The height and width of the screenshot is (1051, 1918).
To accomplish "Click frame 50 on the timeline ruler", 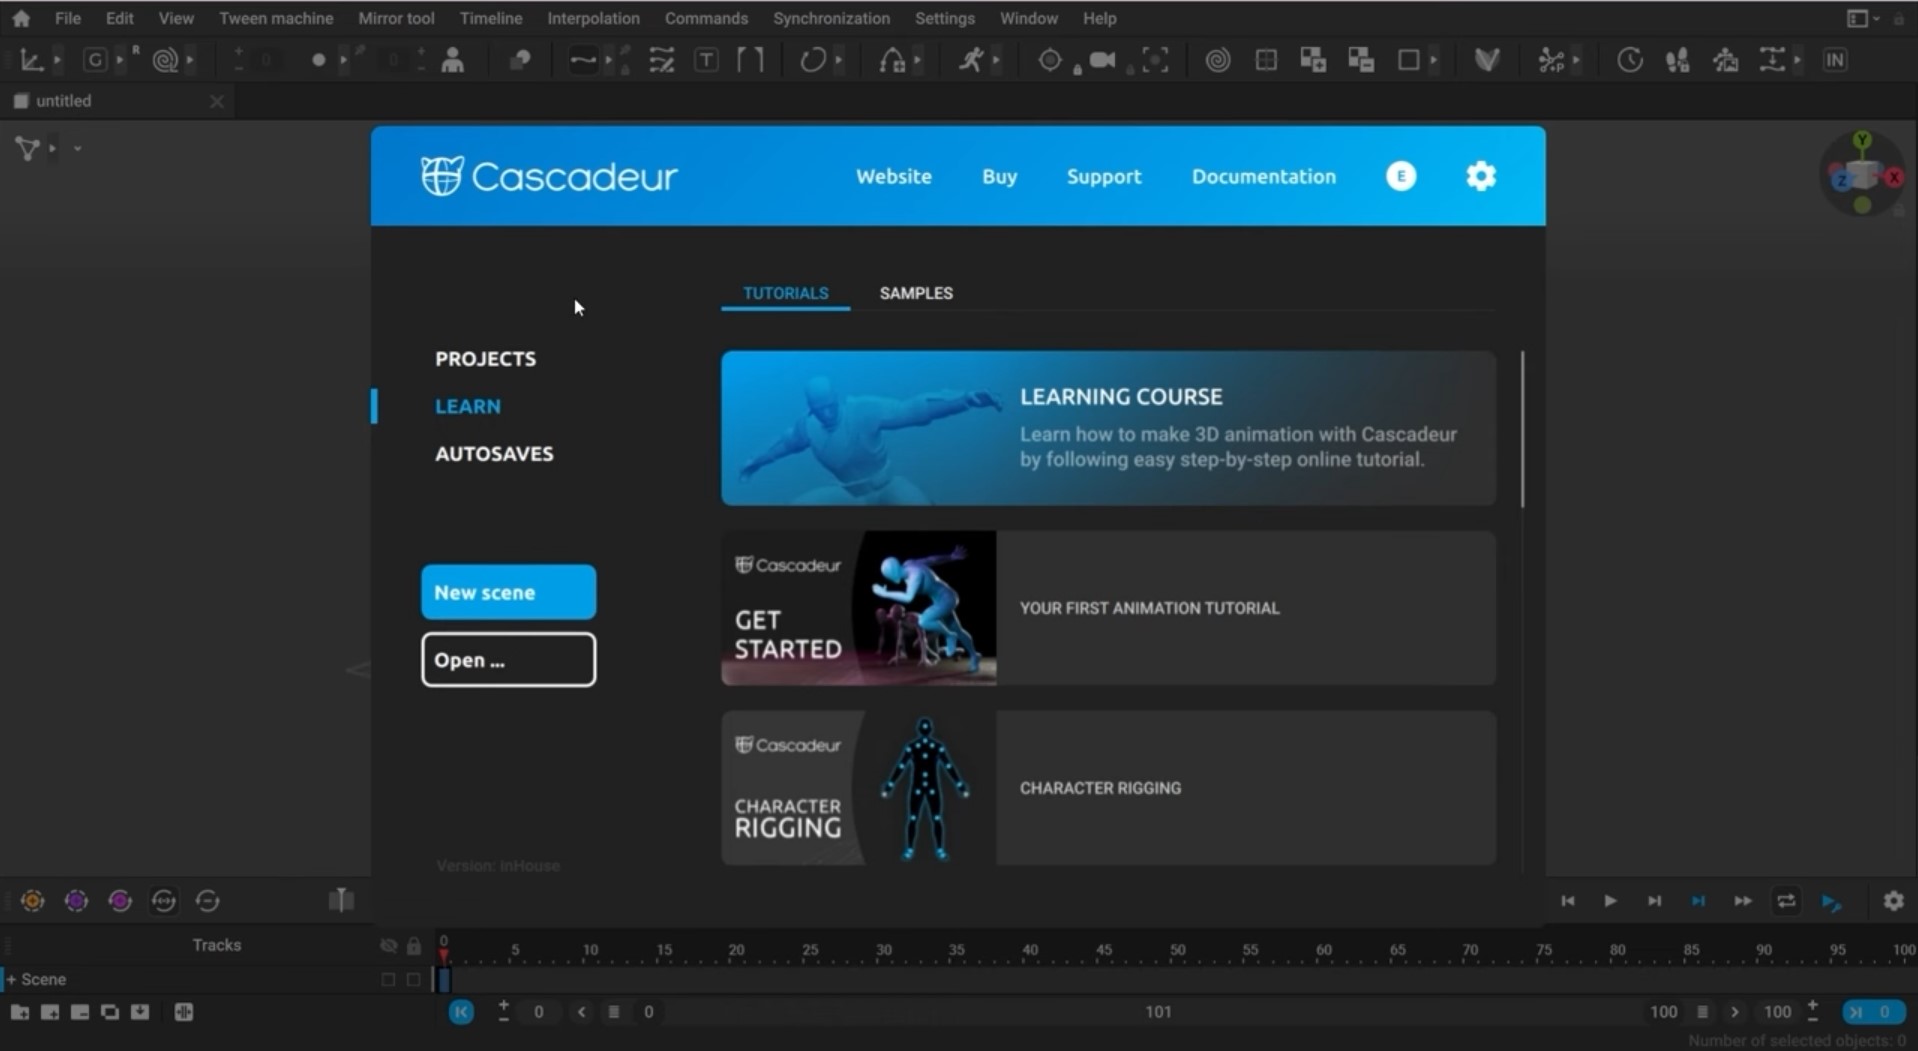I will (1177, 949).
